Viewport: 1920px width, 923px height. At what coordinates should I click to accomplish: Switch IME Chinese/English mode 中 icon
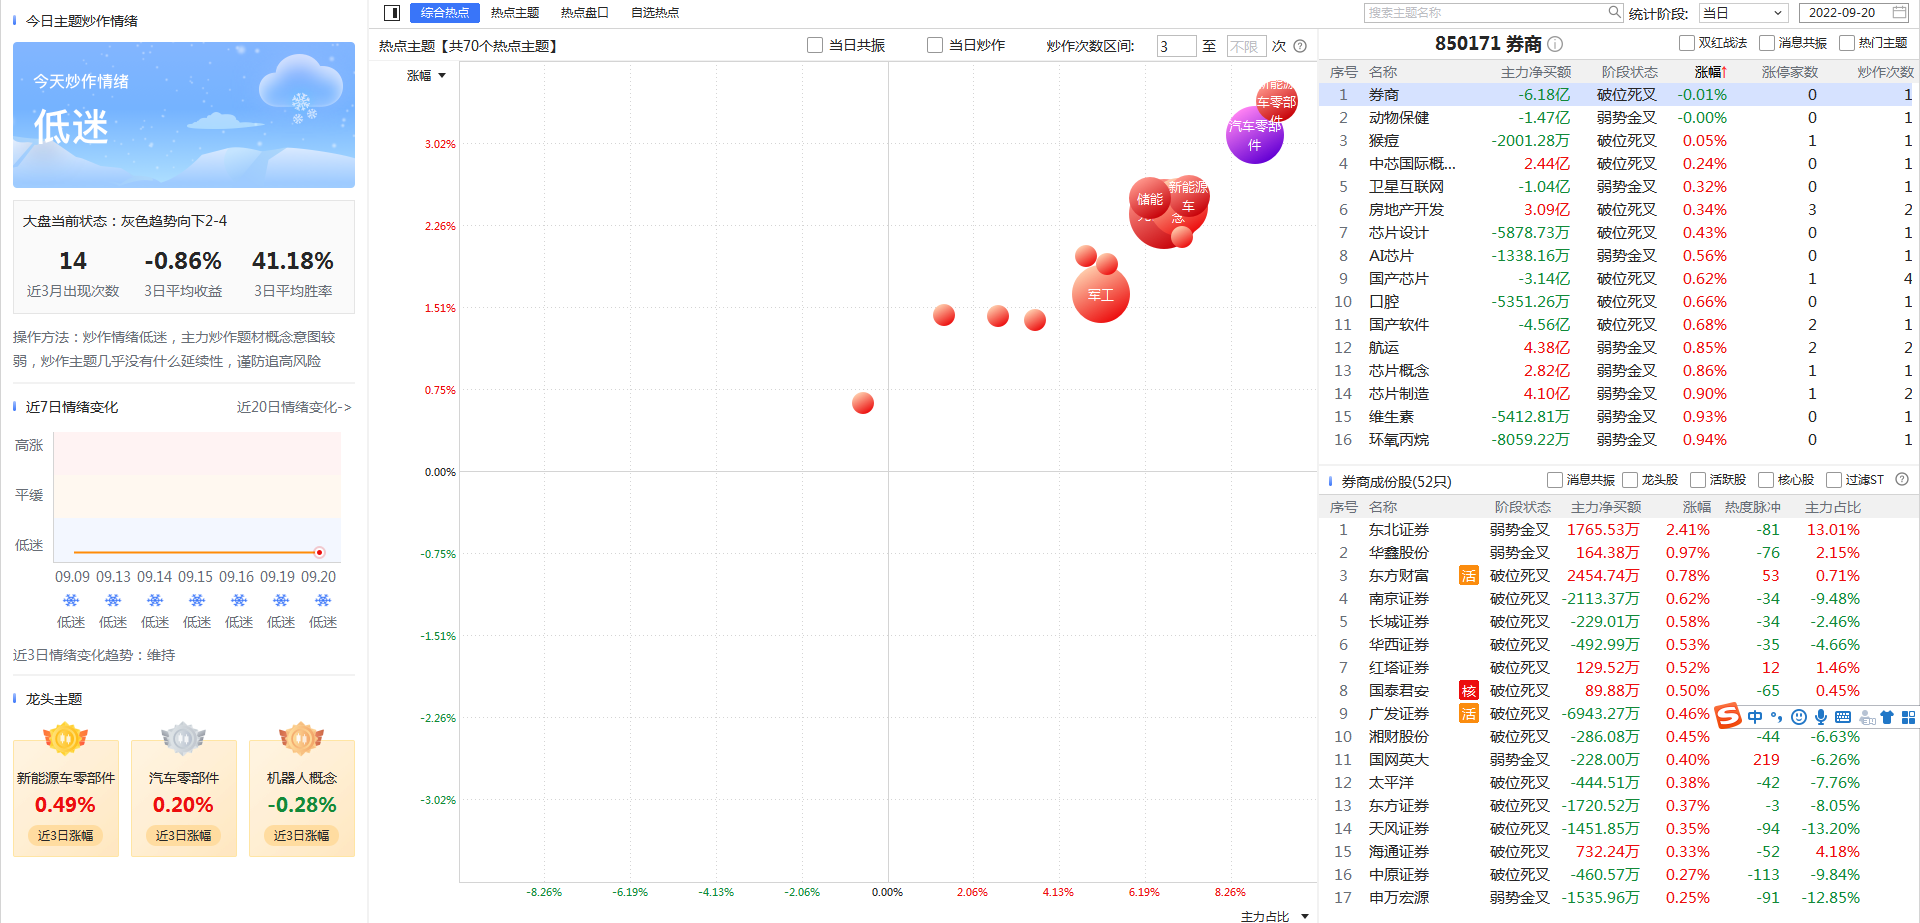click(1755, 716)
